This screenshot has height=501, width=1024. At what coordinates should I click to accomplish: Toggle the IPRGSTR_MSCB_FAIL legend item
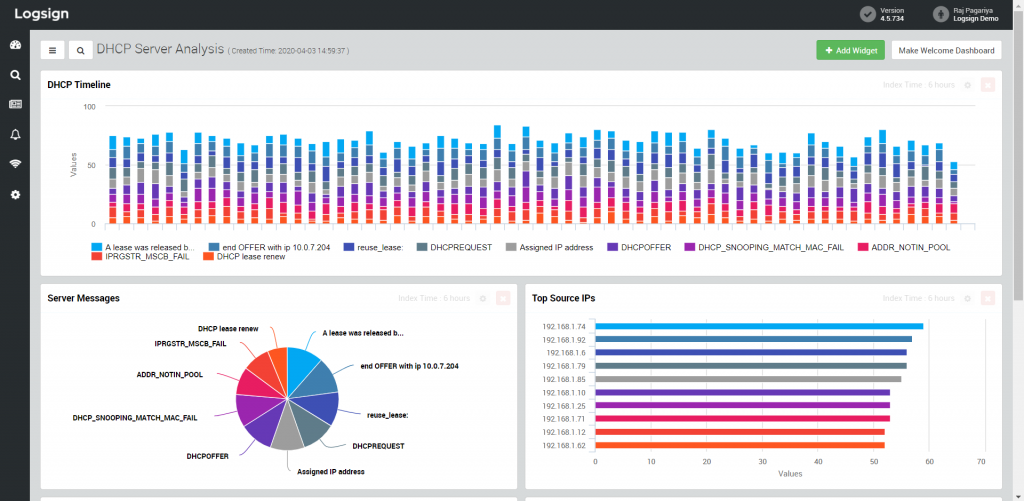(x=142, y=257)
